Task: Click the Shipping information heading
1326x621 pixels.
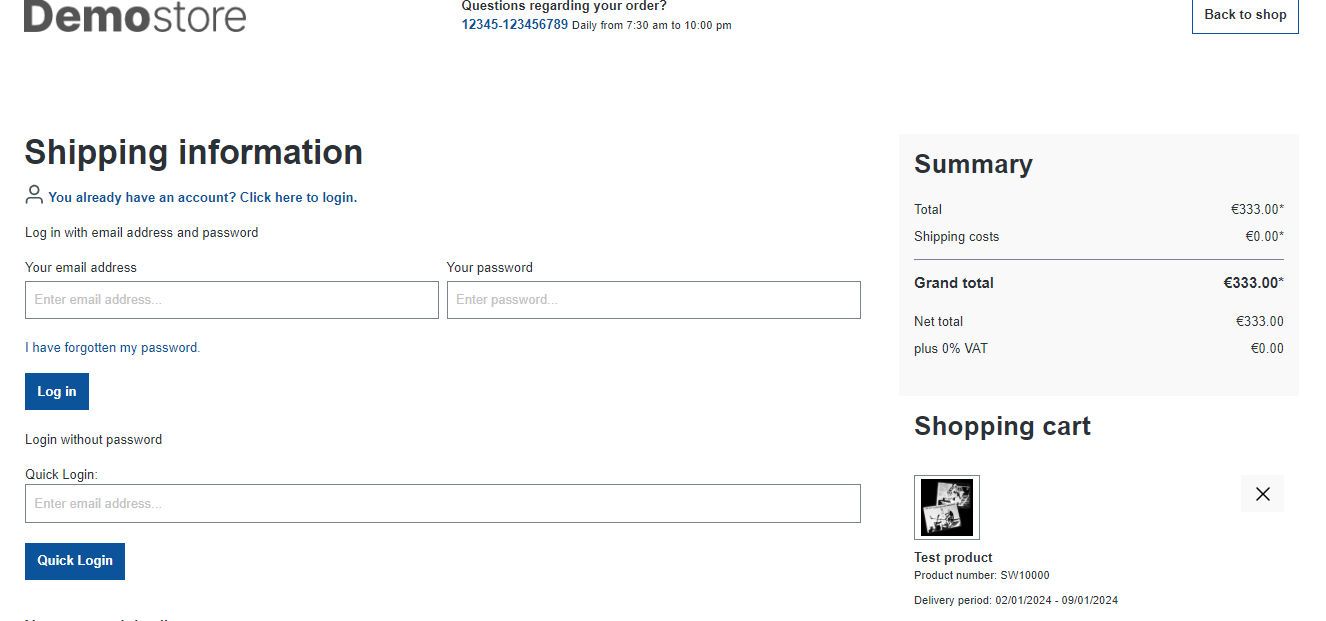Action: pyautogui.click(x=194, y=152)
